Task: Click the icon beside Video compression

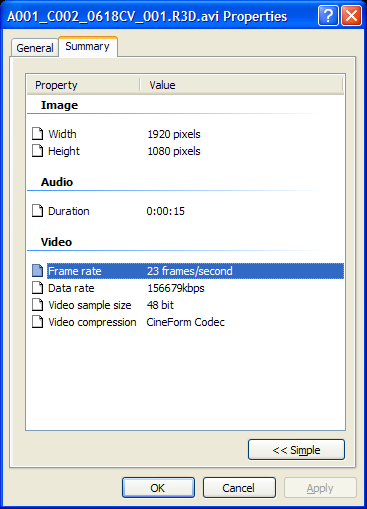Action: [38, 322]
